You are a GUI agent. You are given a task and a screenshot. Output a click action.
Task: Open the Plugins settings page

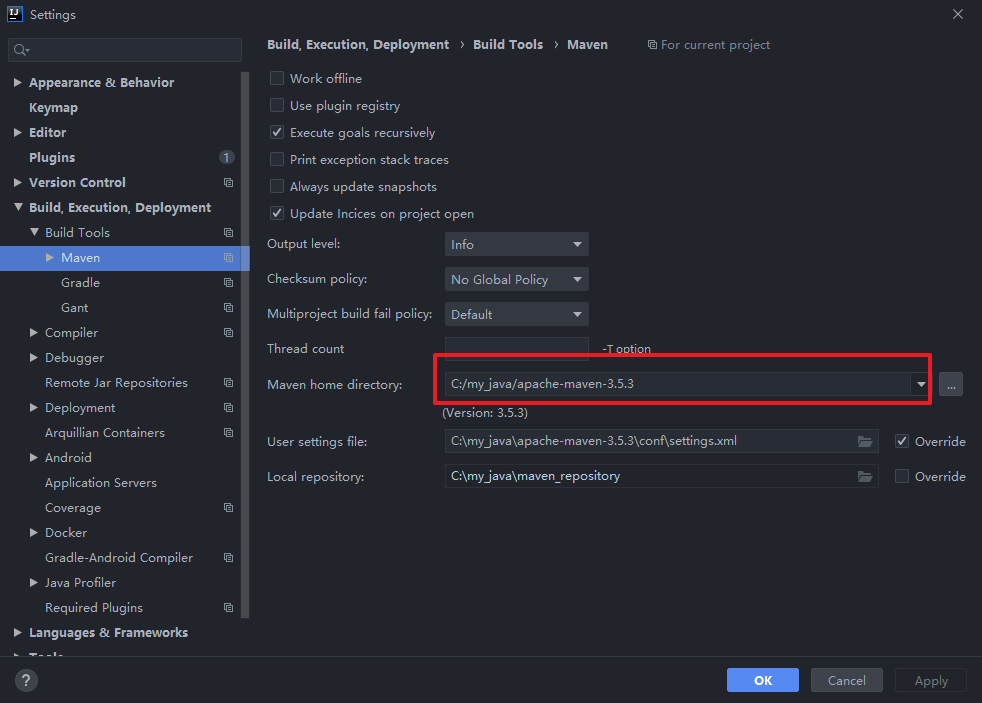click(52, 158)
